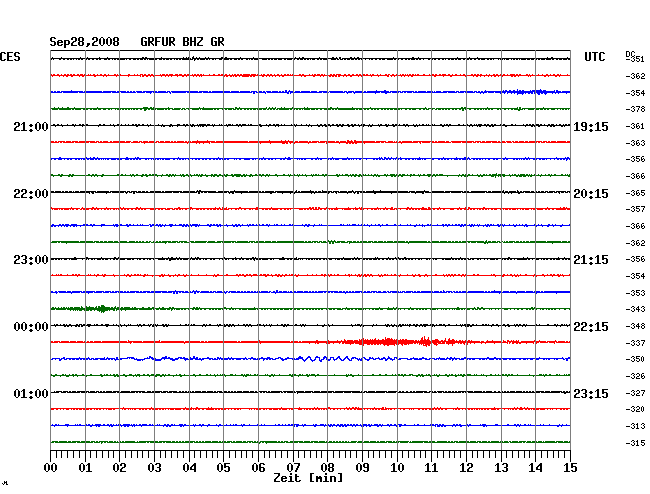Image resolution: width=650 pixels, height=494 pixels.
Task: Click the DC offset value -337
Action: point(635,343)
